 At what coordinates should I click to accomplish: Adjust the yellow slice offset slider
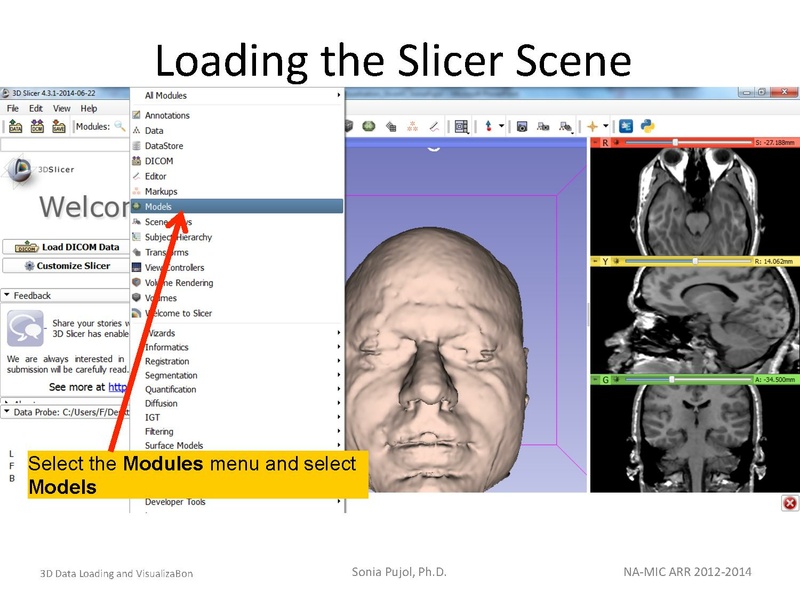pos(689,261)
